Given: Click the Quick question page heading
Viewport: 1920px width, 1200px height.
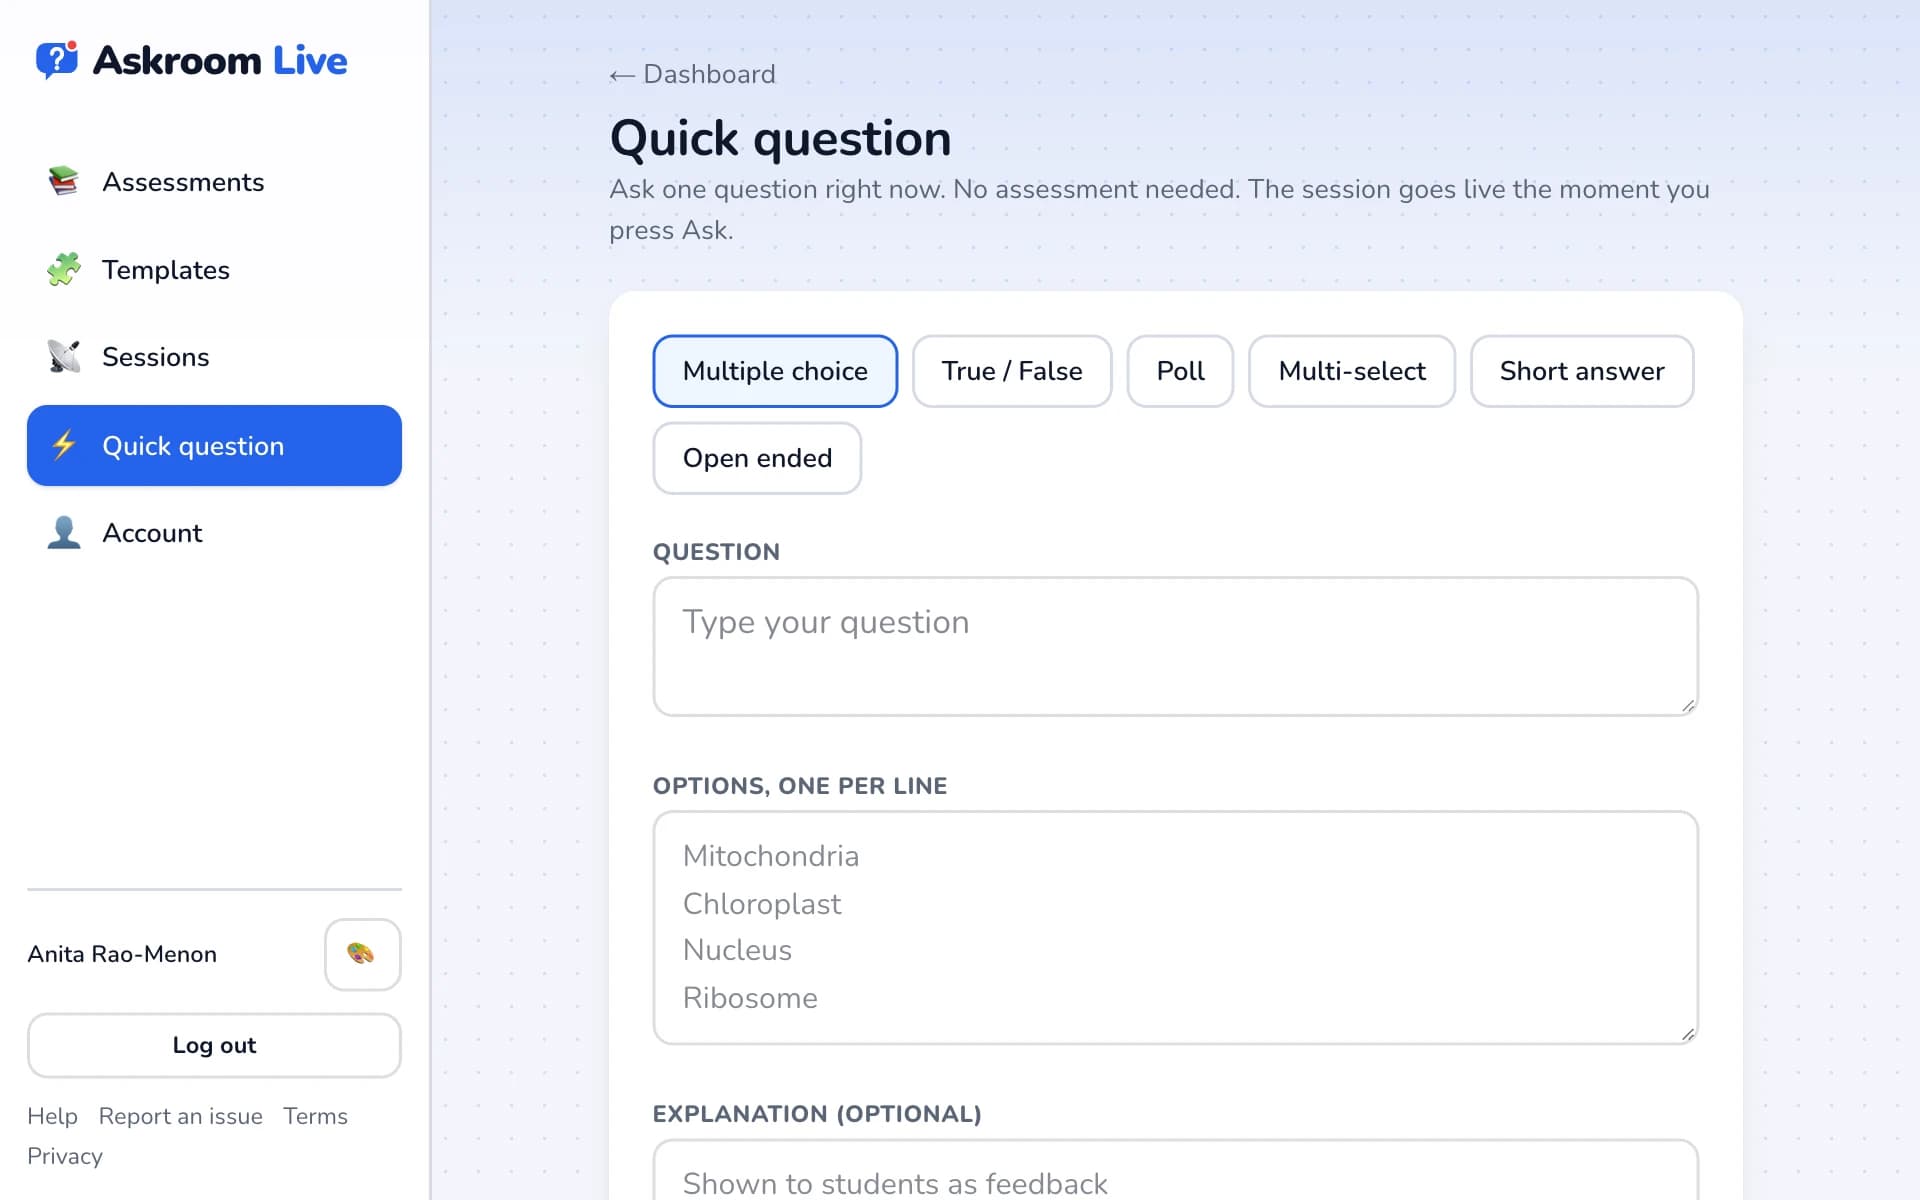Looking at the screenshot, I should (780, 138).
